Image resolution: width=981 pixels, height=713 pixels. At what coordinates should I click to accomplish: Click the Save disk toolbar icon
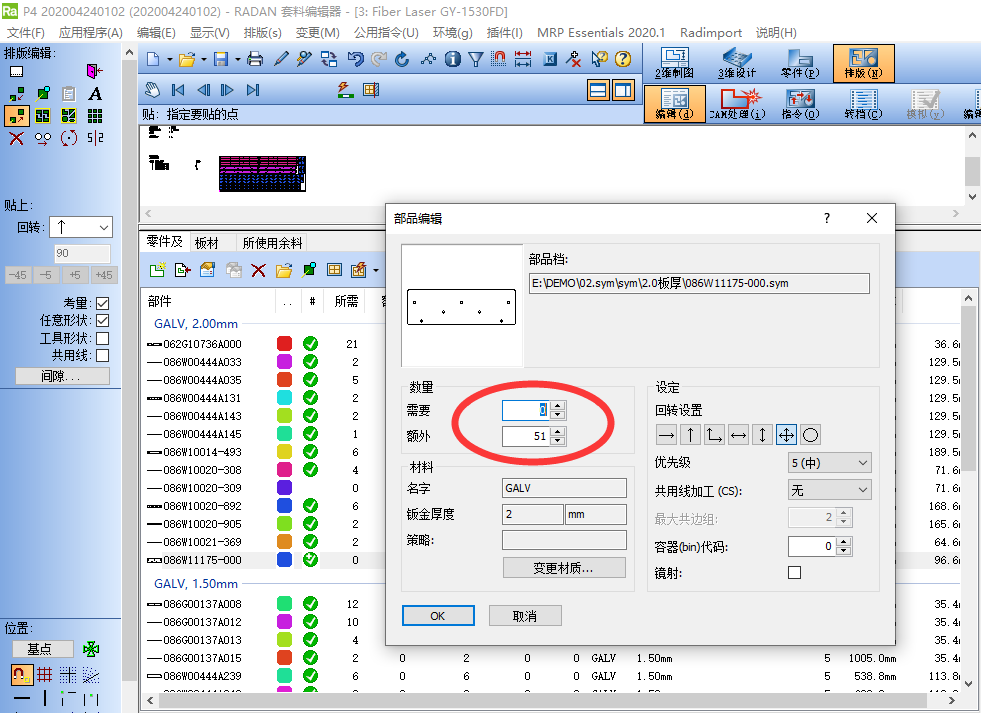(221, 59)
